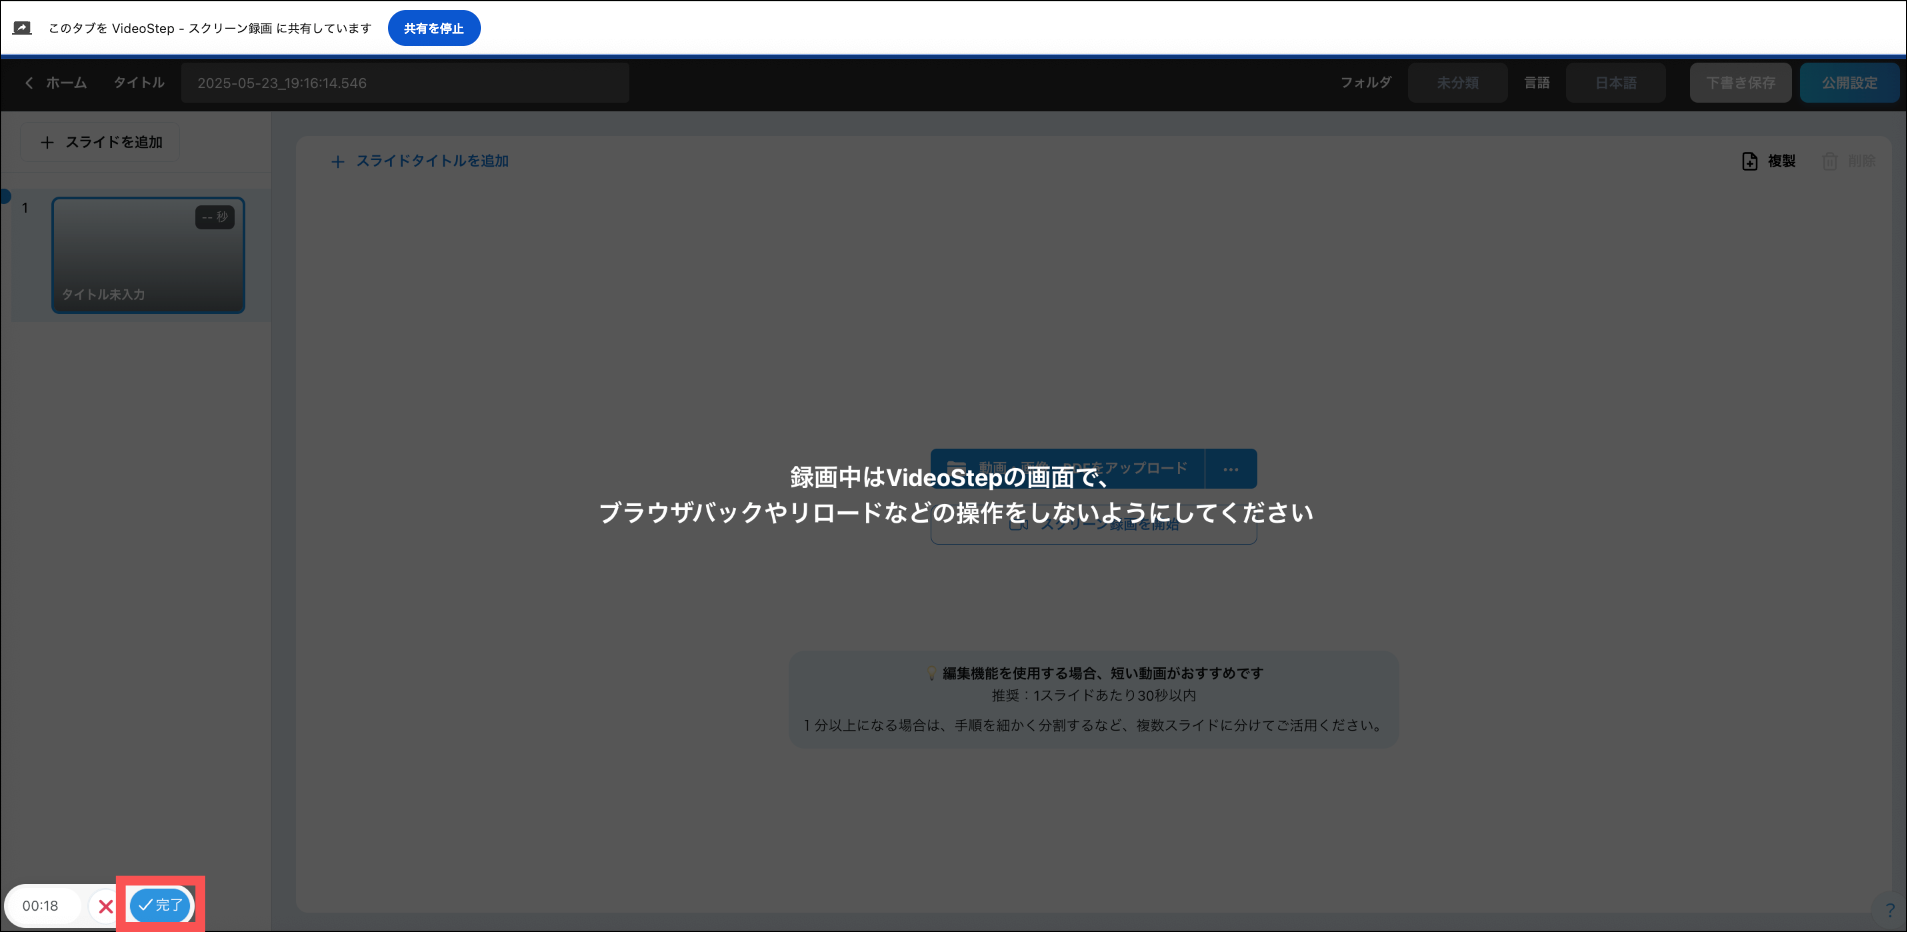Click the slide duration badge "-- 秒"

click(215, 217)
